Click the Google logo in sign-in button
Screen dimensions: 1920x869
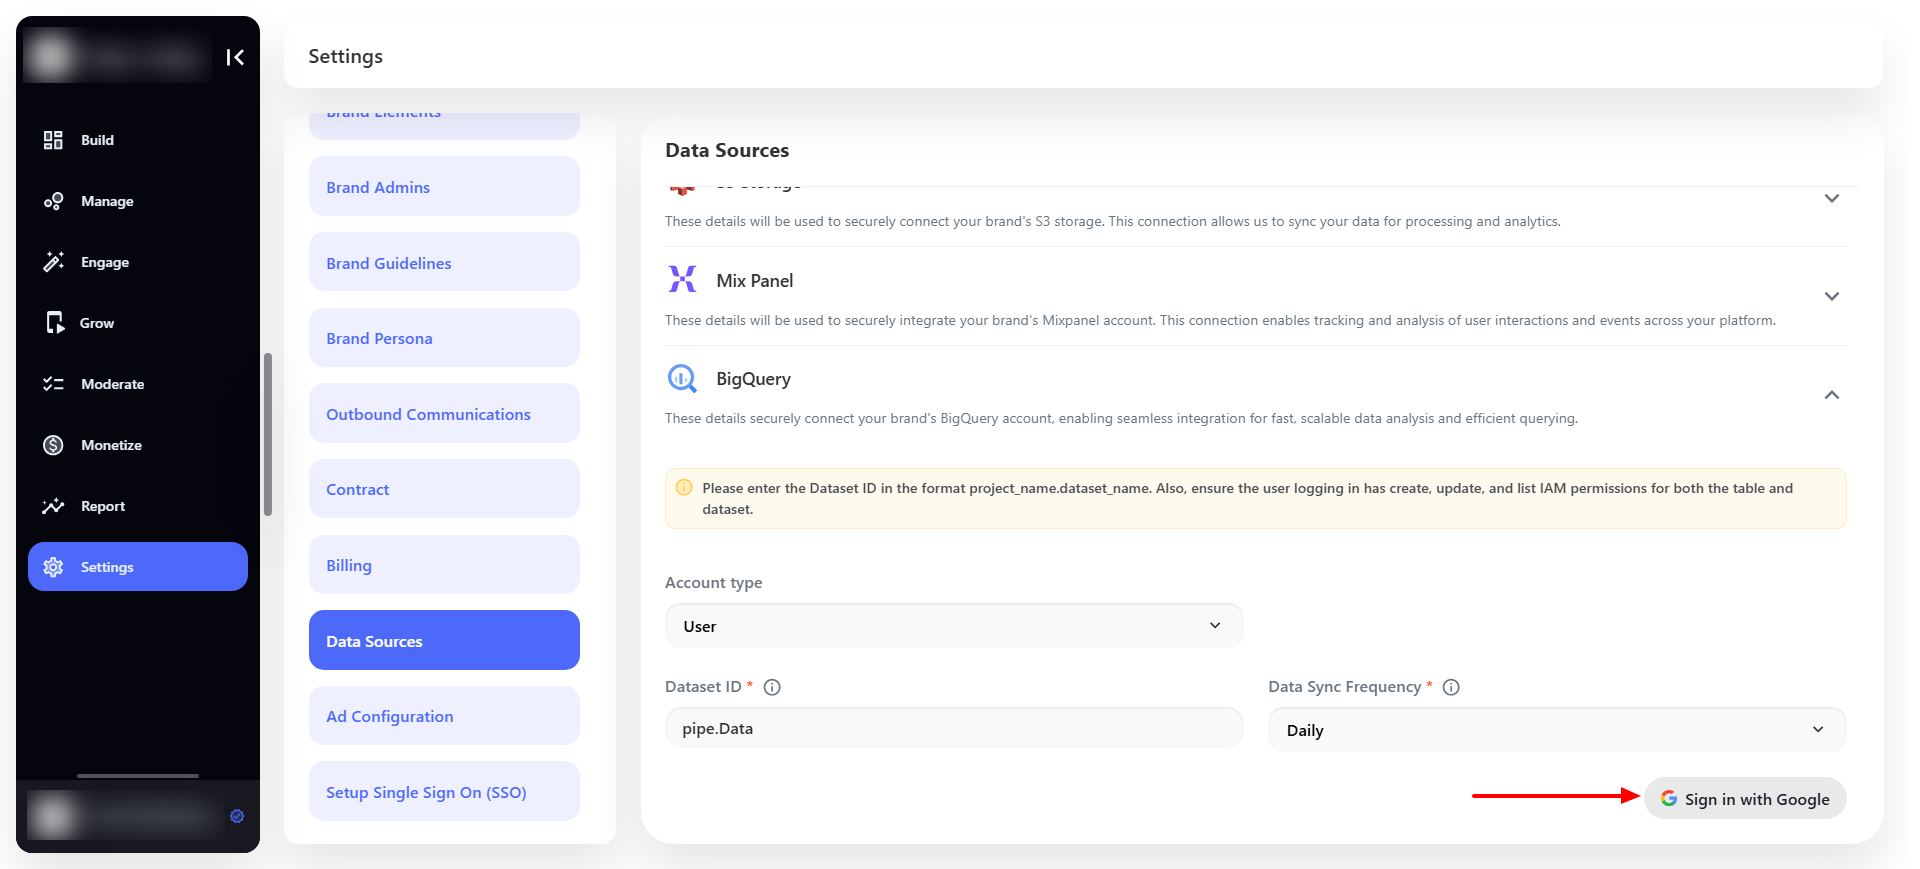click(1669, 798)
